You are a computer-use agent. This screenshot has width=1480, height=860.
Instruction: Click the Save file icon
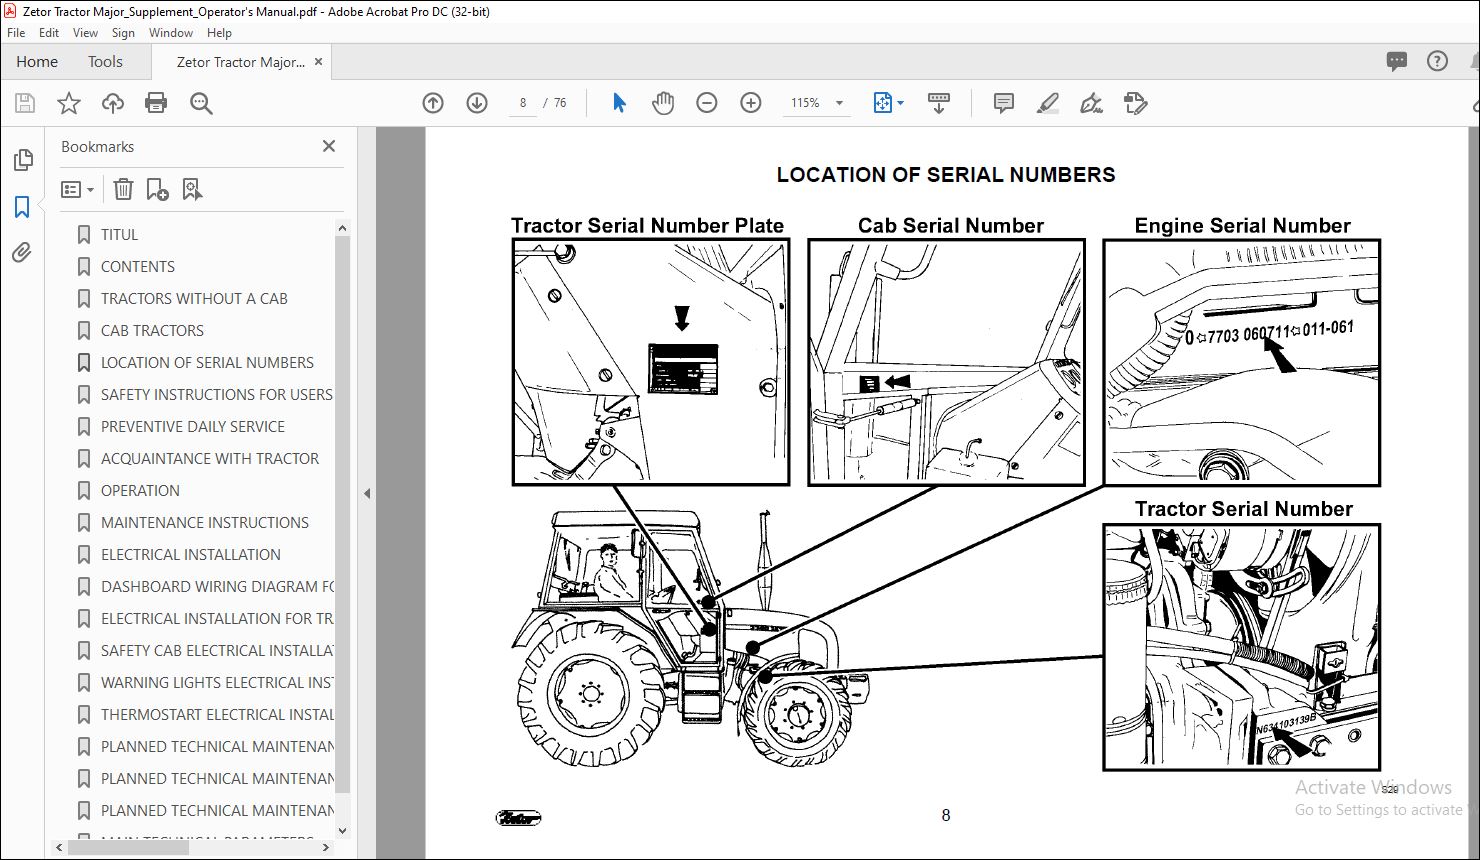coord(25,103)
